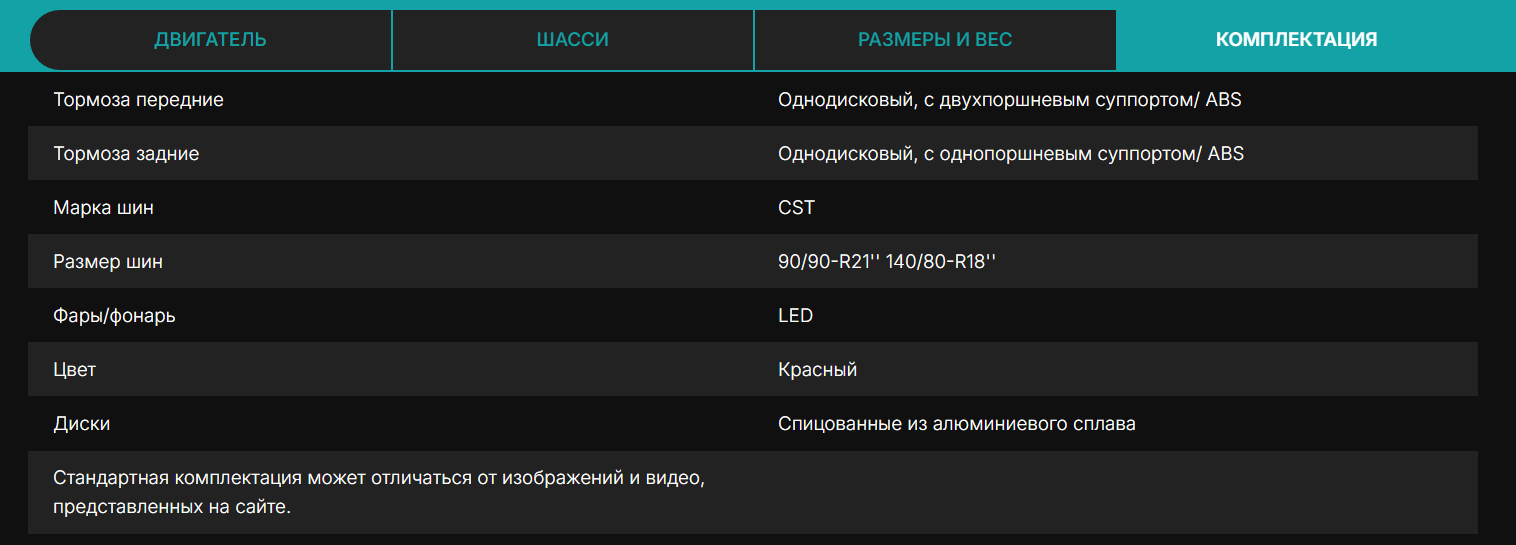
Task: Select the РАЗМЕРЫ И ВЕС tab
Action: point(934,40)
